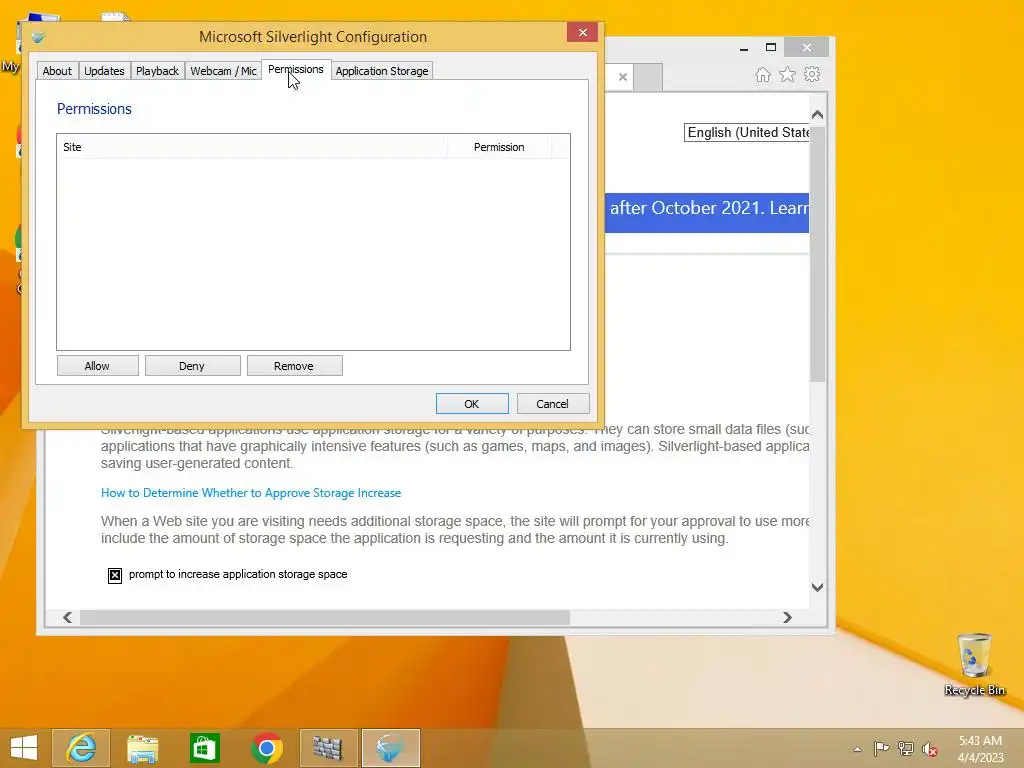The height and width of the screenshot is (768, 1024).
Task: Open a new browser tab
Action: [x=648, y=77]
